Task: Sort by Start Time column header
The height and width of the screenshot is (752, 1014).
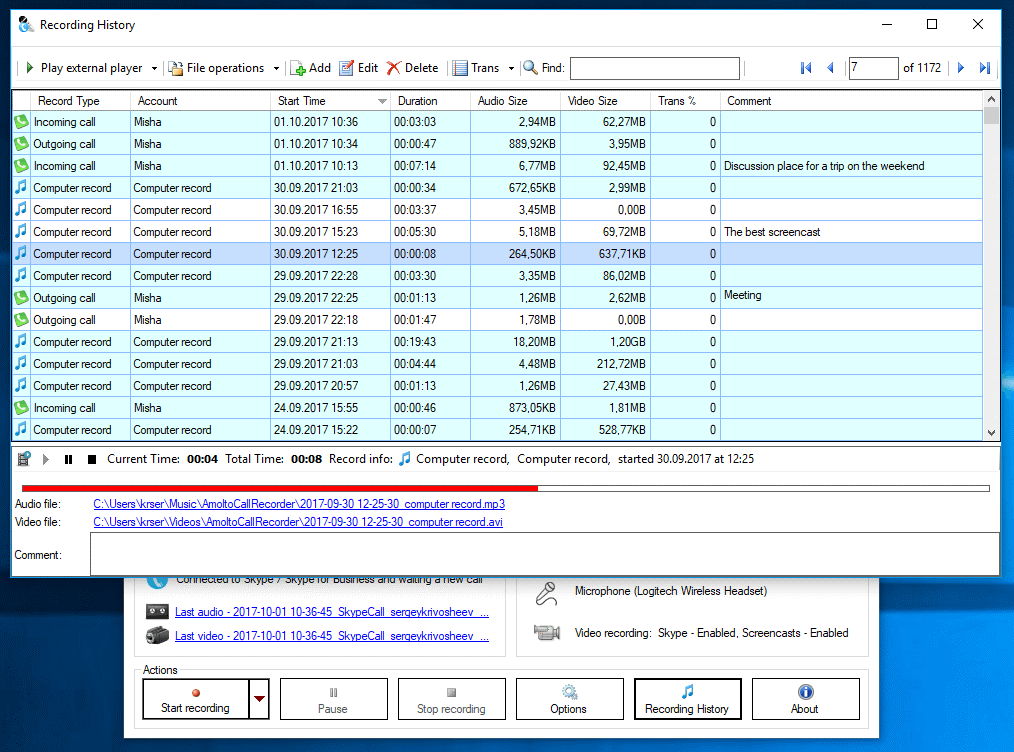Action: click(330, 101)
